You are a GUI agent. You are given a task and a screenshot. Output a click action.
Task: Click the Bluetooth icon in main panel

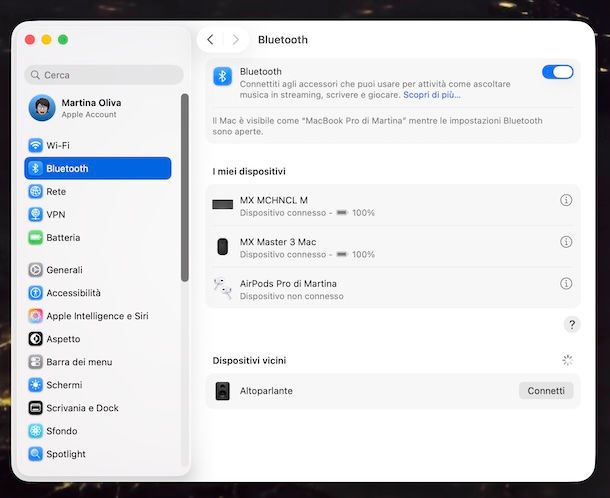coord(223,76)
